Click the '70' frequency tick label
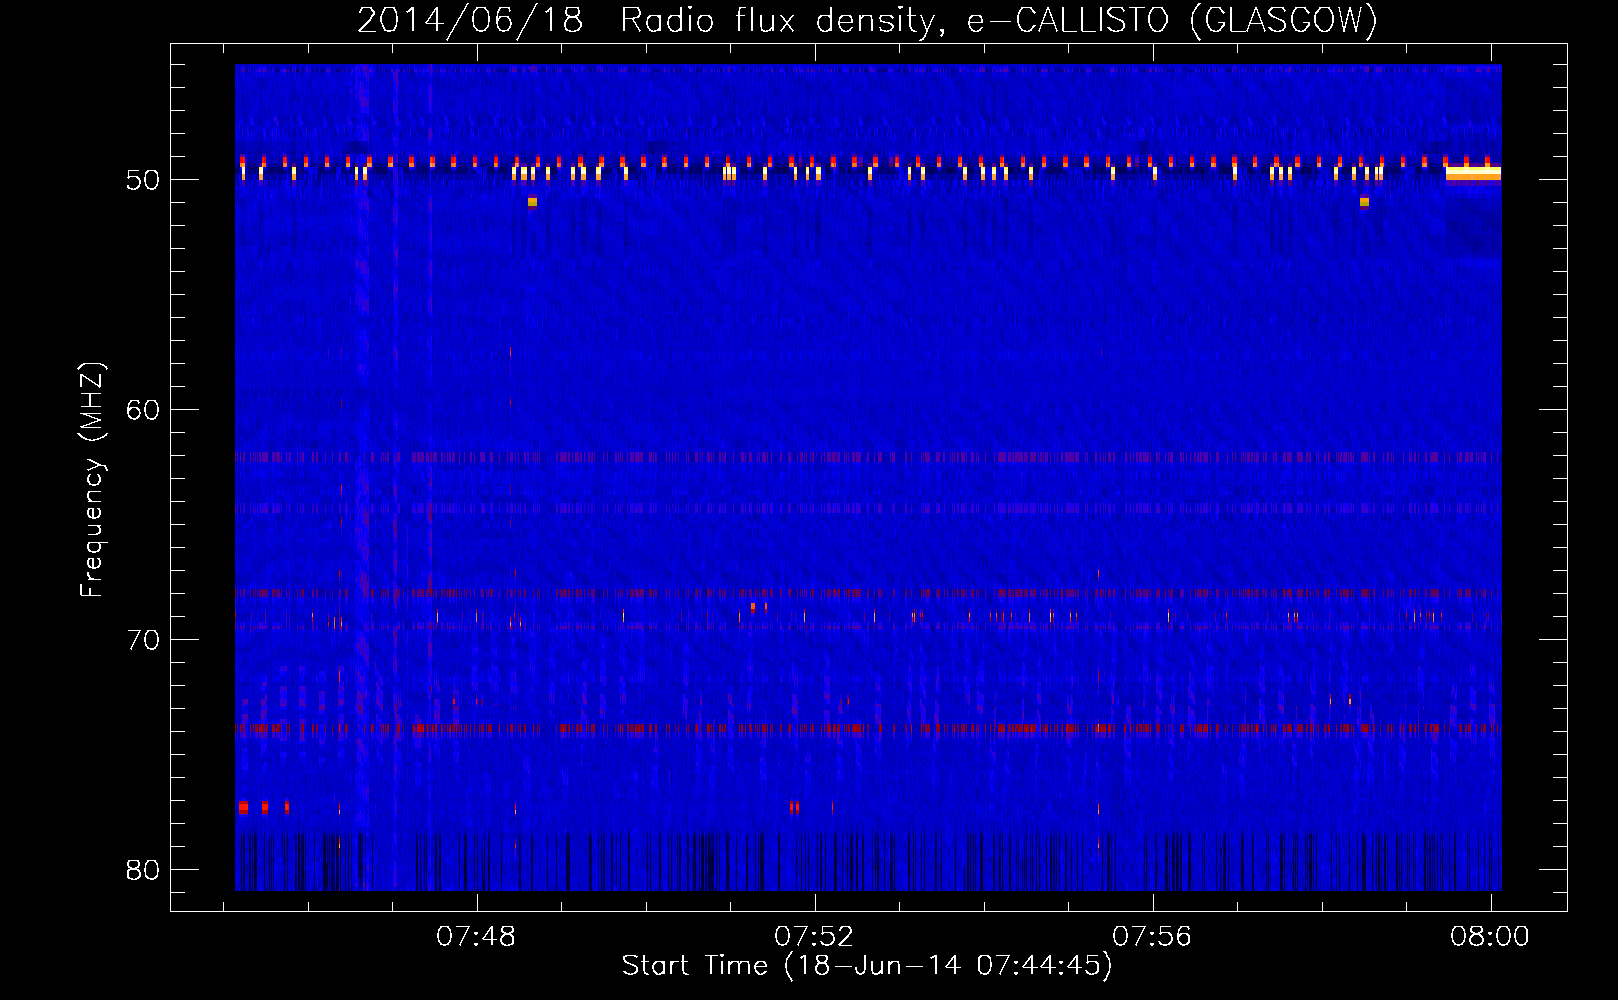 pos(143,640)
